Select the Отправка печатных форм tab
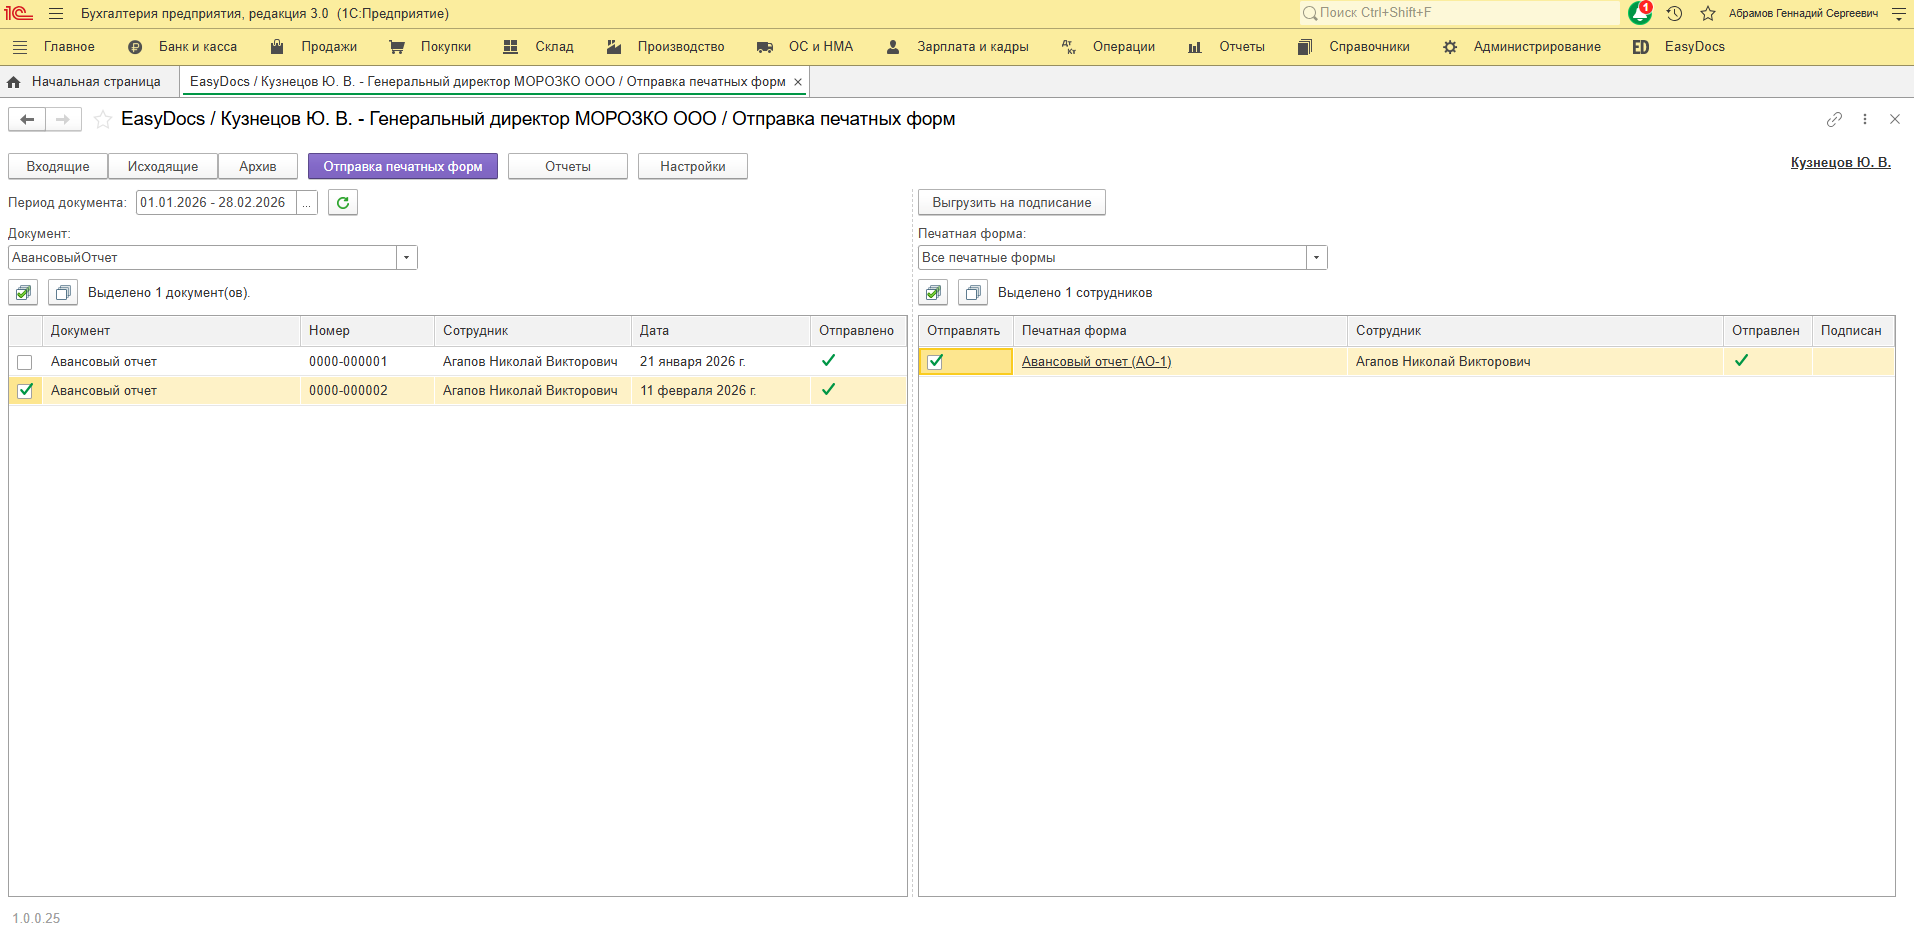Image resolution: width=1914 pixels, height=938 pixels. [x=403, y=167]
